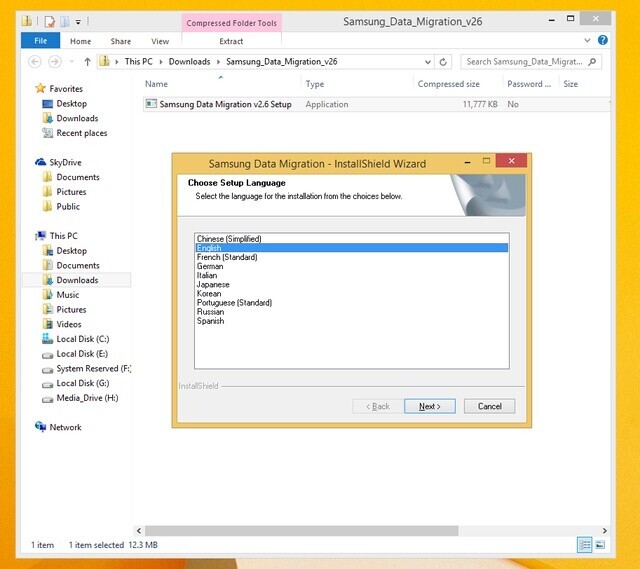Image resolution: width=640 pixels, height=569 pixels.
Task: Click the Up arrow navigation icon
Action: point(87,62)
